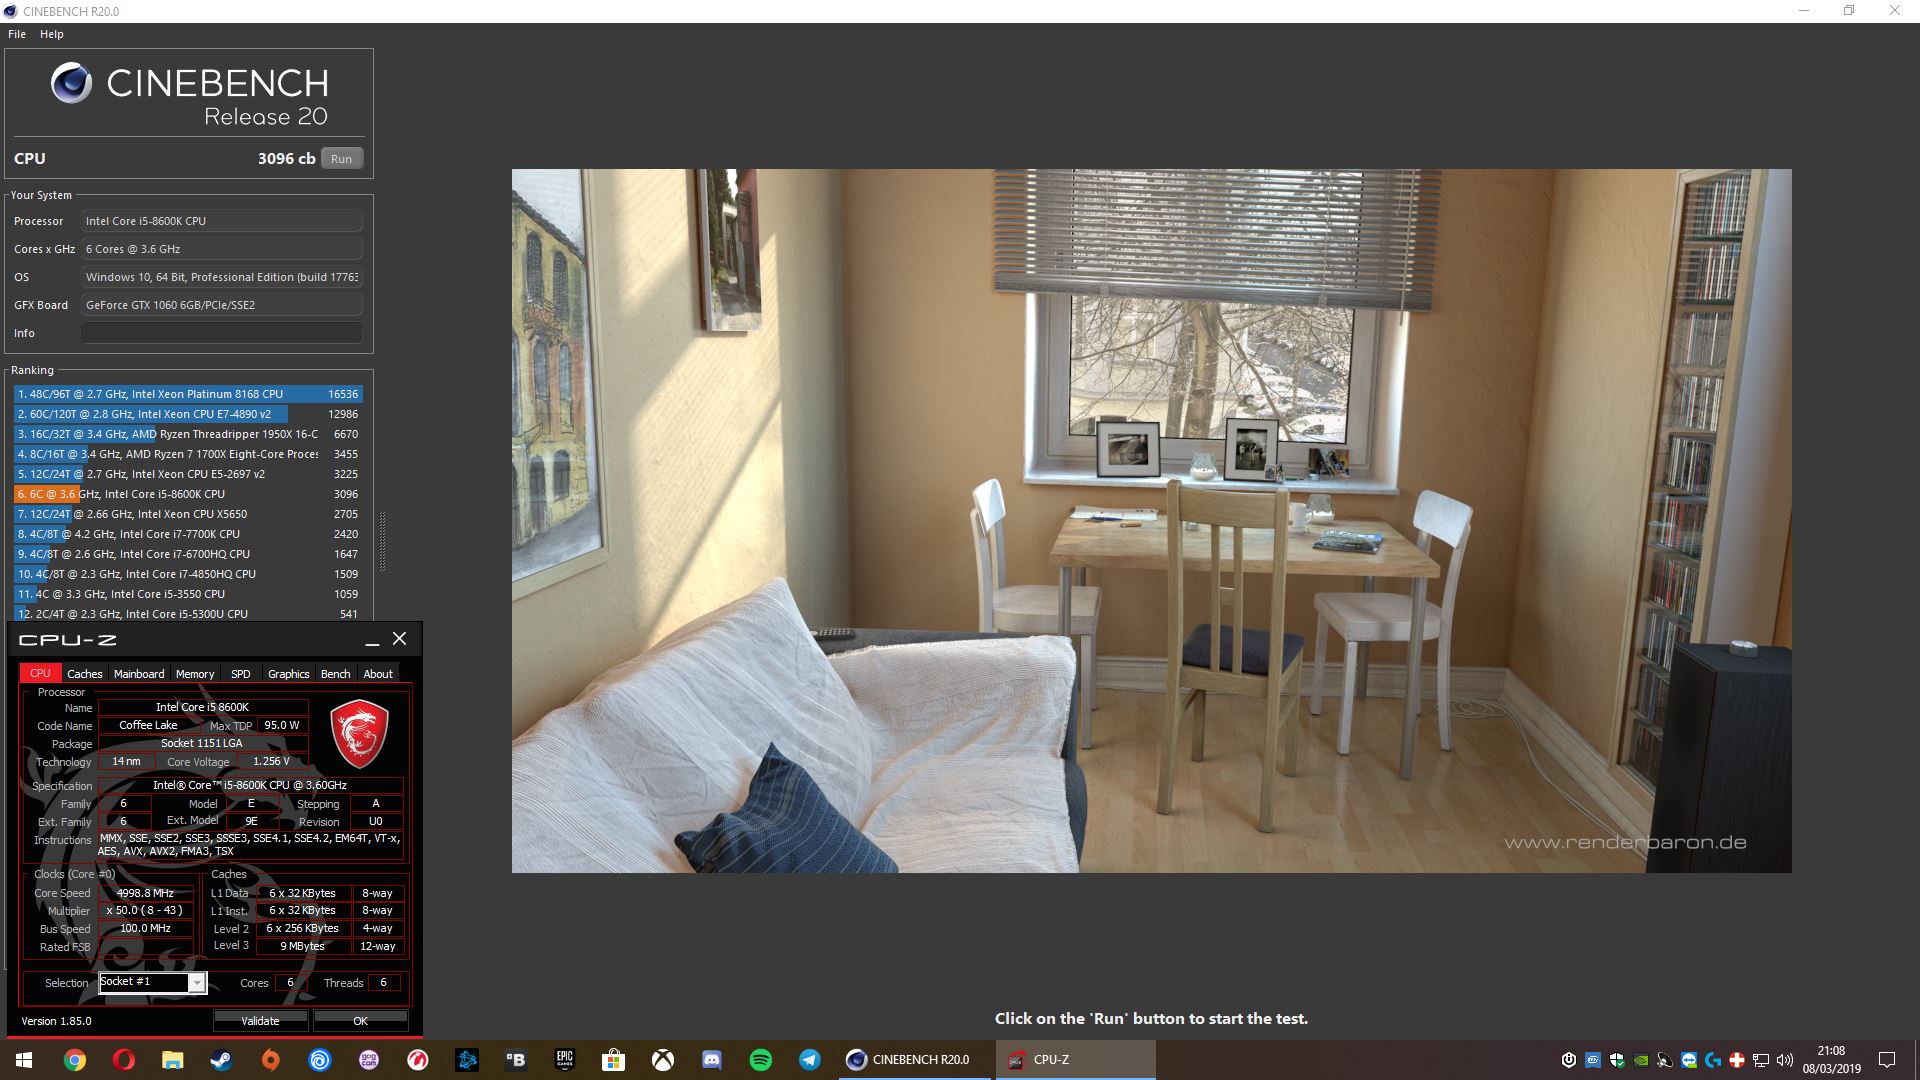This screenshot has width=1920, height=1080.
Task: Open File Explorer from the taskbar
Action: click(x=173, y=1060)
